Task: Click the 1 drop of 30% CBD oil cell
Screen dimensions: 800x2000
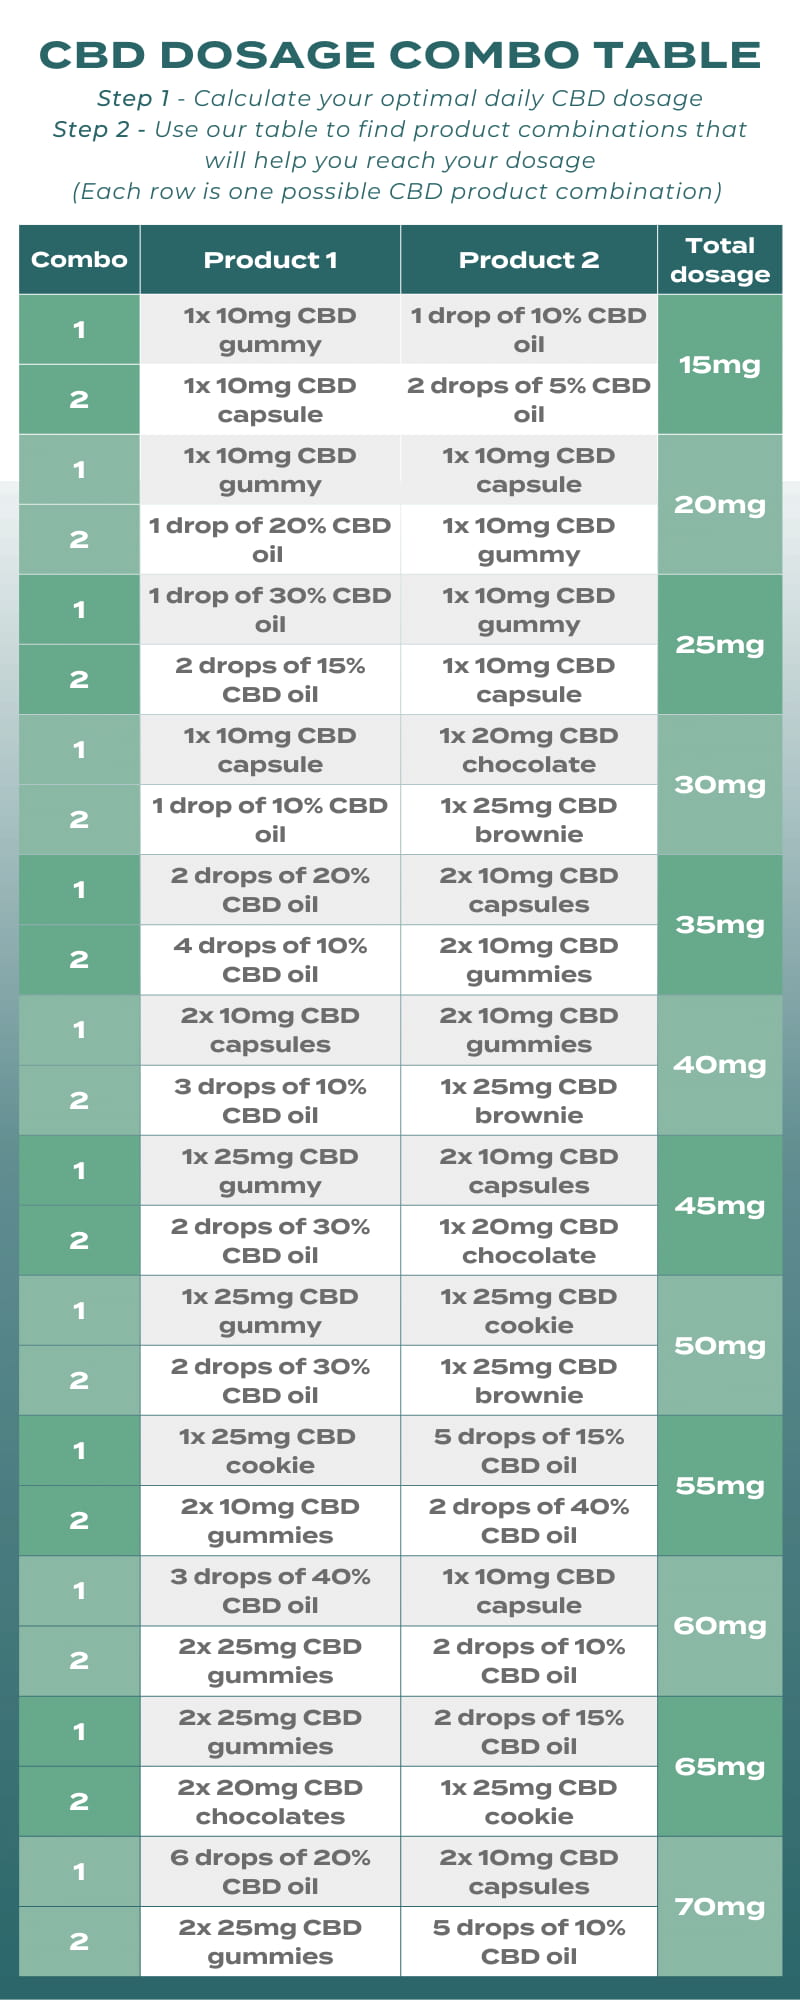Action: 270,610
